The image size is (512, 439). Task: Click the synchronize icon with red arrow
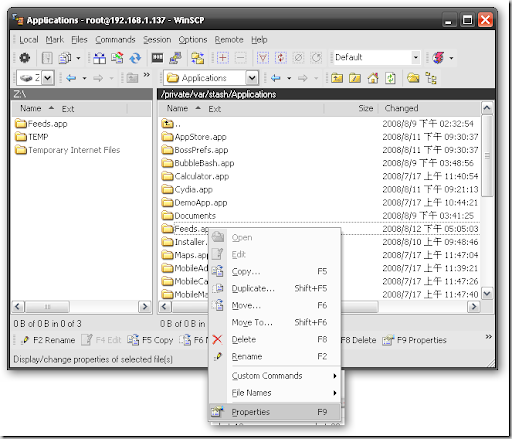(x=117, y=58)
